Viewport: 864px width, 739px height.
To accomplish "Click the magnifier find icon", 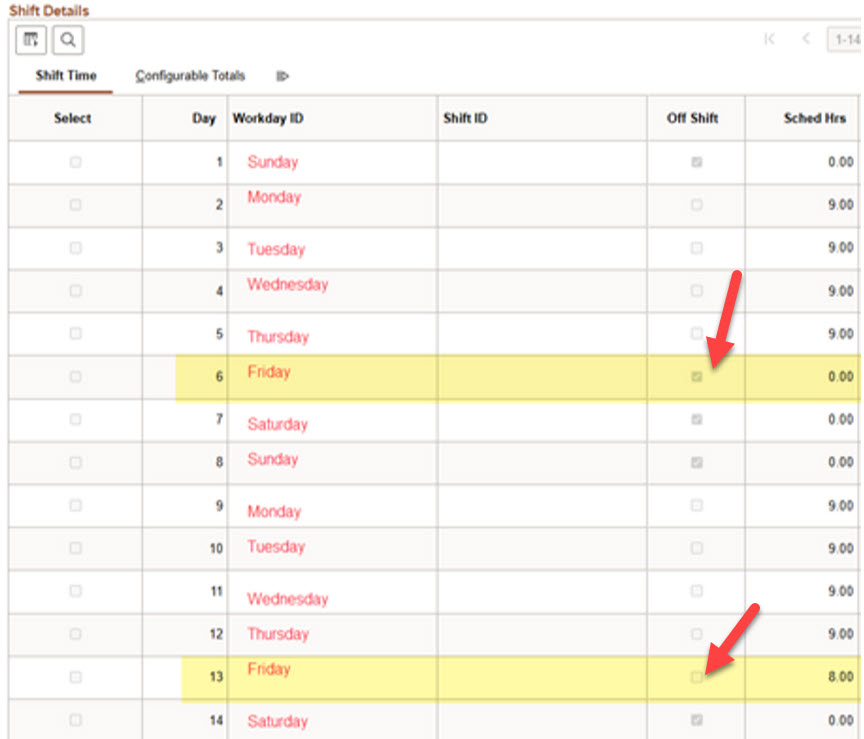I will [x=68, y=40].
